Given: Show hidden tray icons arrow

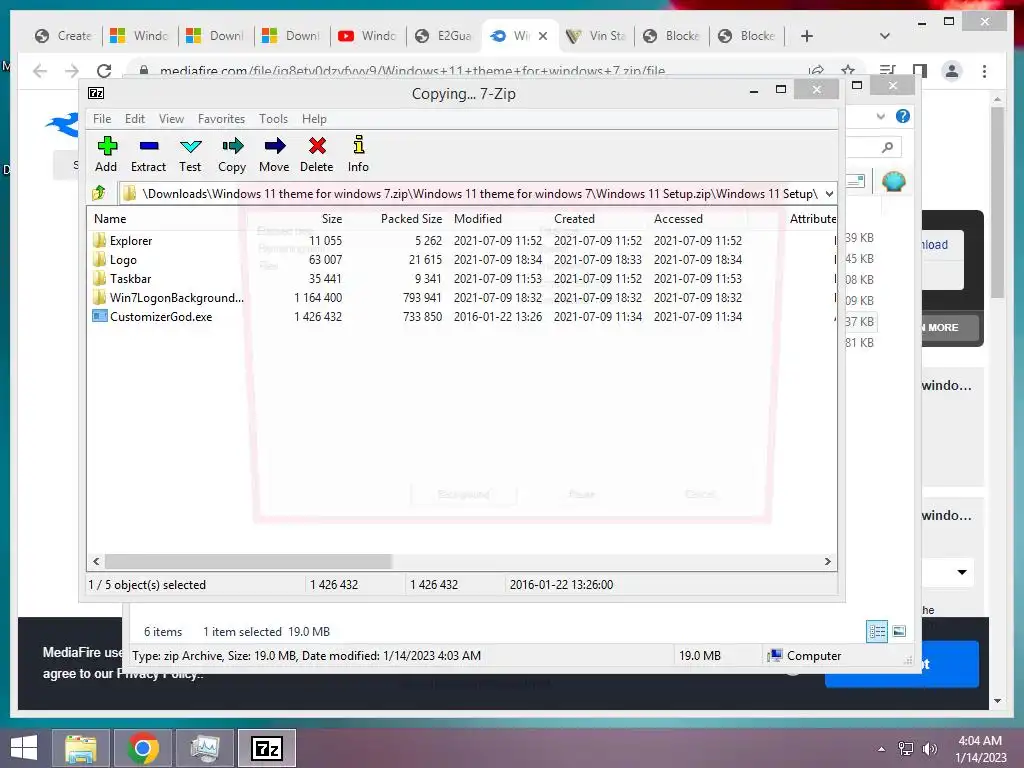Looking at the screenshot, I should click(882, 748).
